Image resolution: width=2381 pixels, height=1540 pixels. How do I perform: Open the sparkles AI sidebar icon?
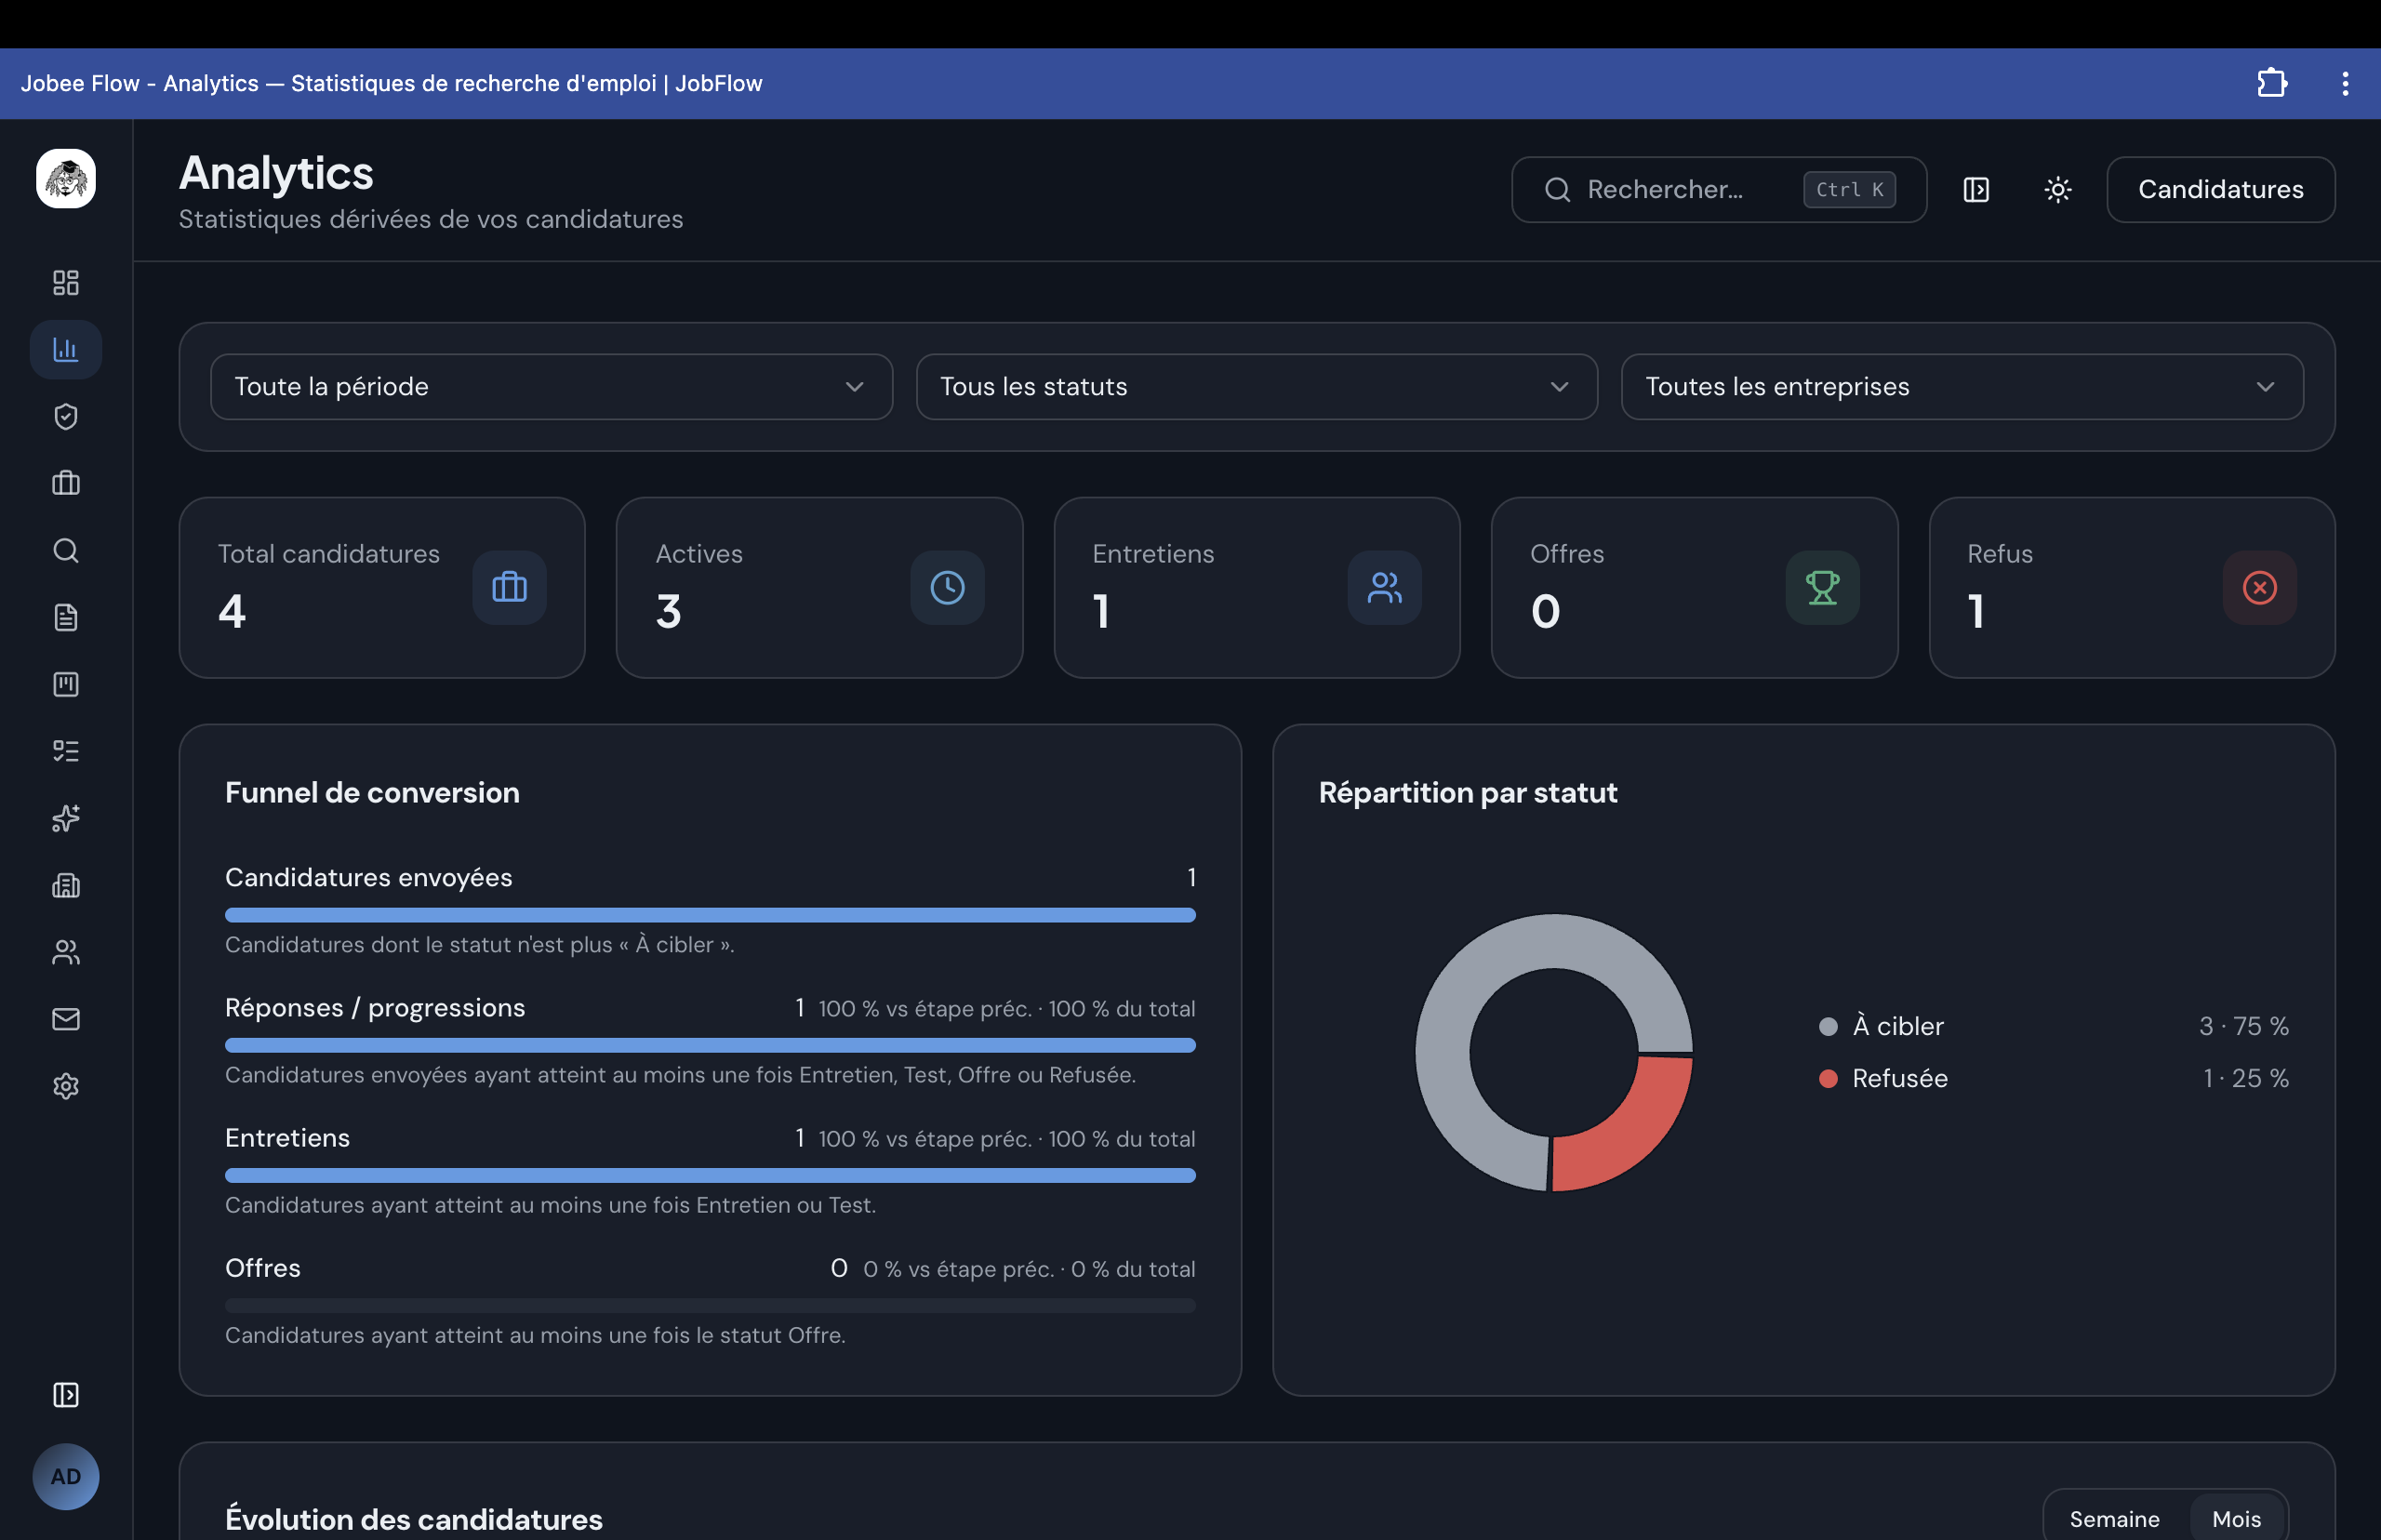pos(66,818)
